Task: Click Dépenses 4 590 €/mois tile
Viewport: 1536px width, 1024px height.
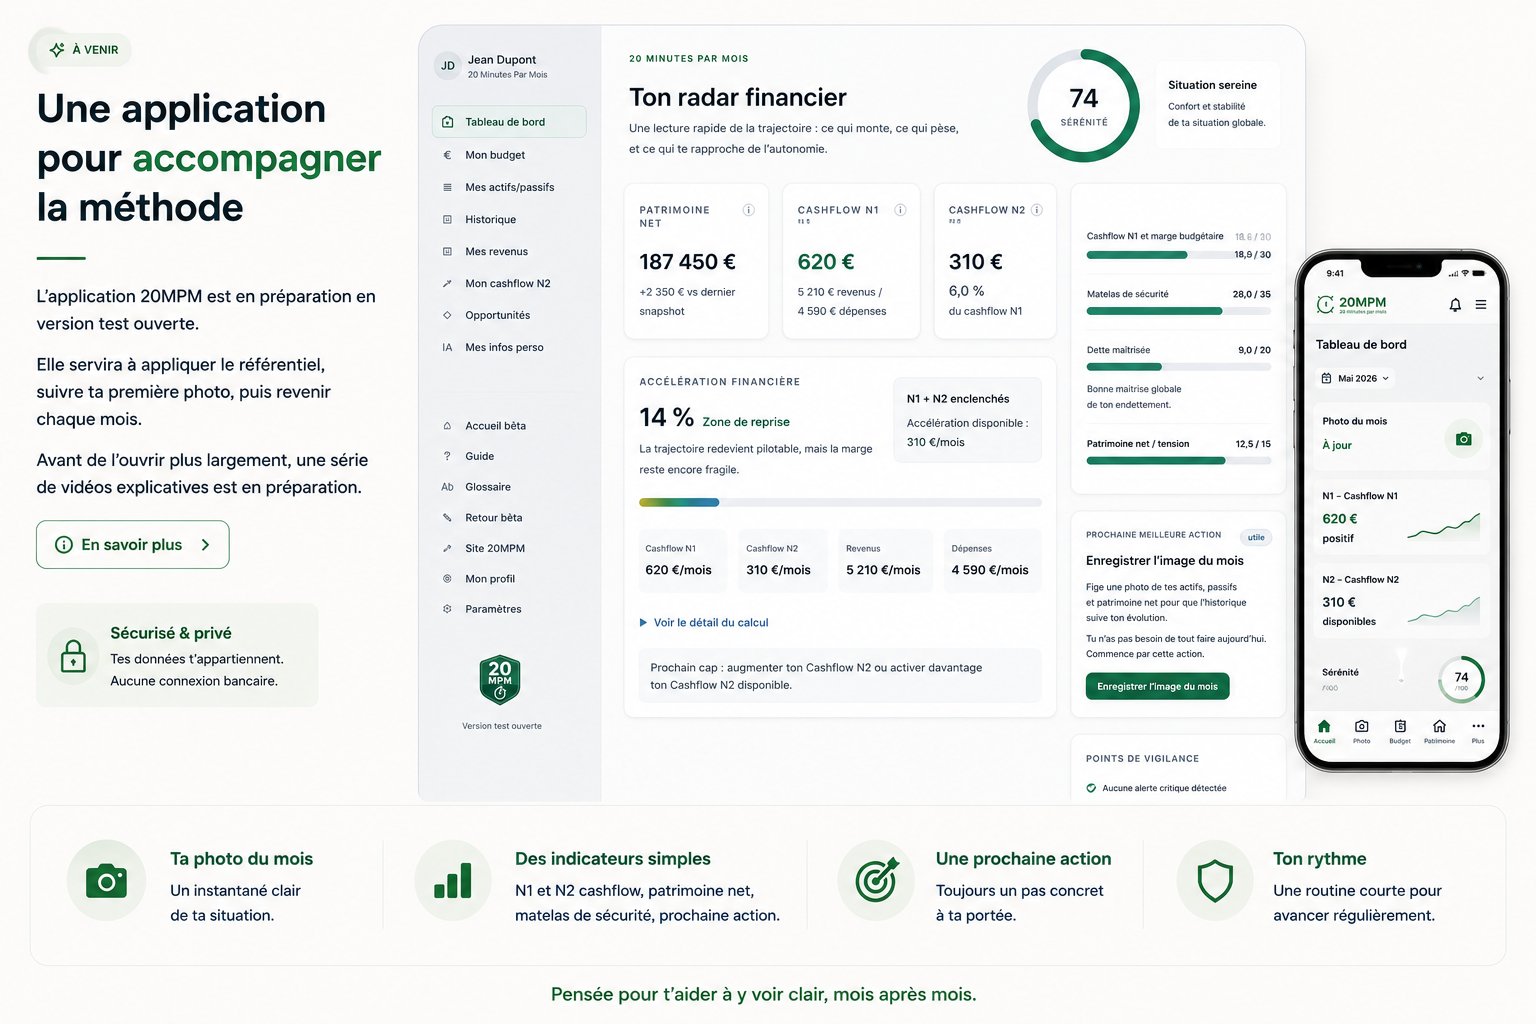Action: [991, 561]
